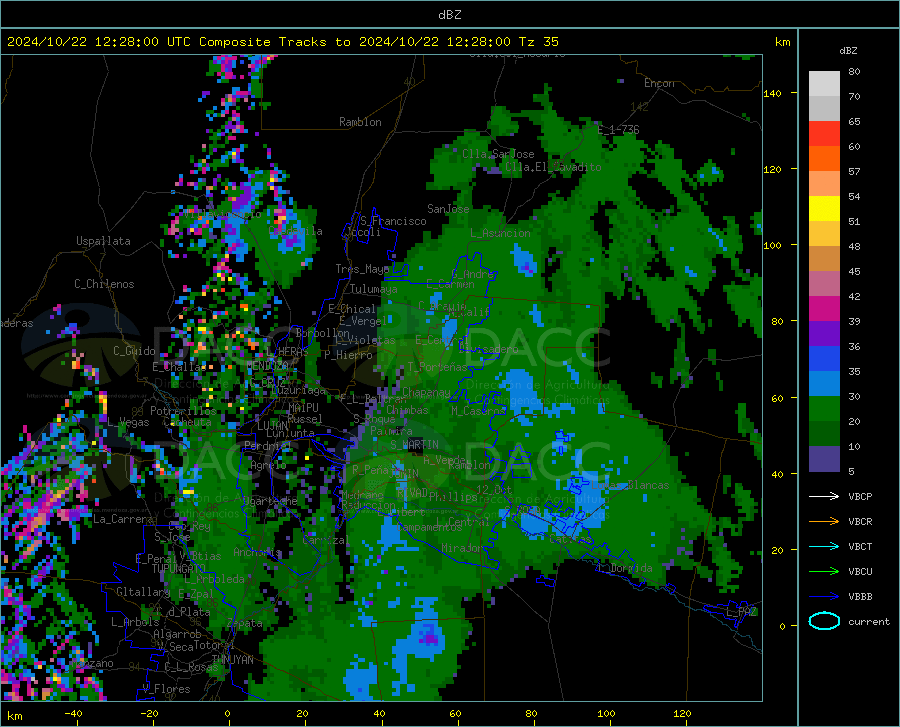Viewport: 900px width, 727px height.
Task: Click the 'S_MARTIN' map label
Action: pos(414,445)
